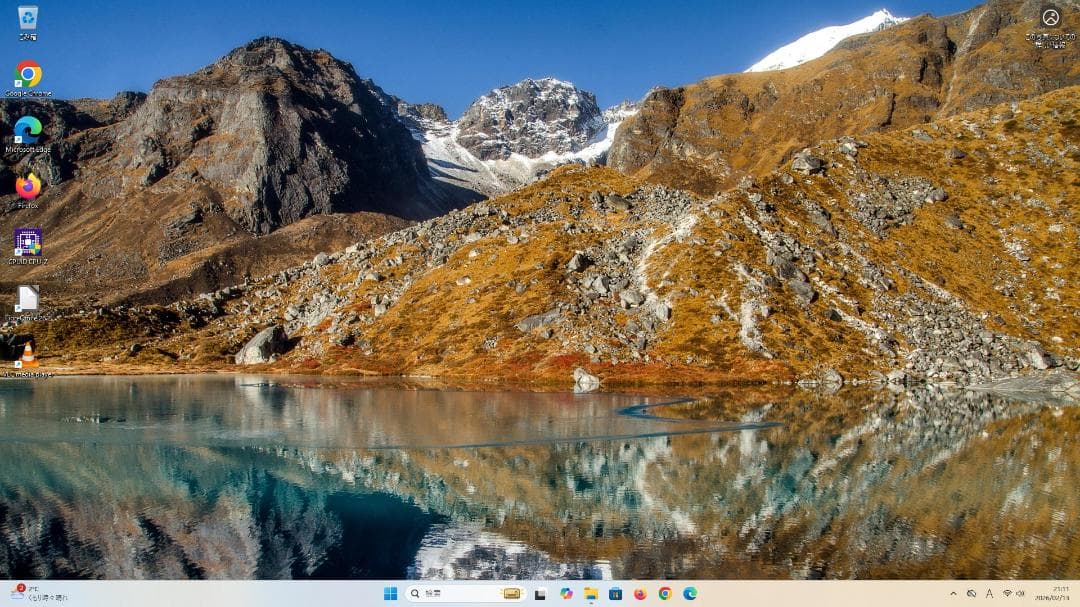Click the OneDrive icon in the system tray
Screen dimensions: 1080x607
pyautogui.click(x=971, y=593)
